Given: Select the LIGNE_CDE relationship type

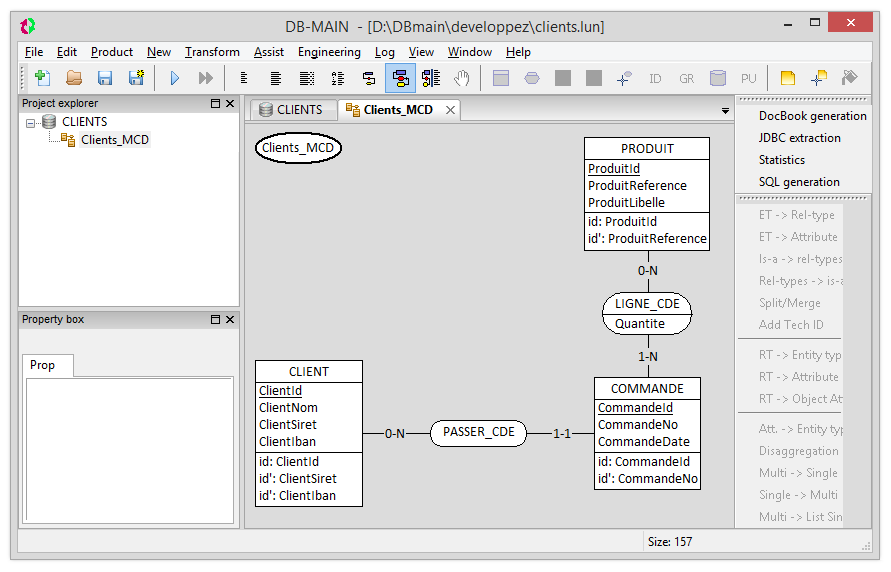Looking at the screenshot, I should coord(647,314).
